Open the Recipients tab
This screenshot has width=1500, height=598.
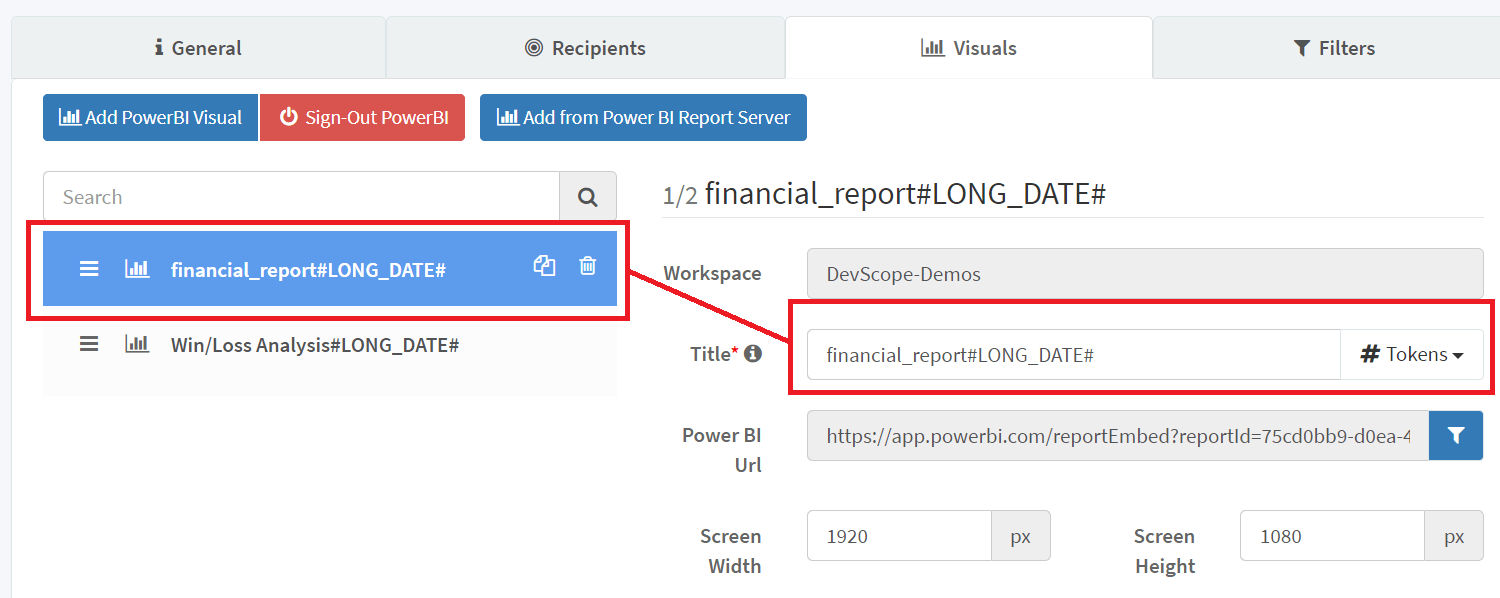[x=586, y=47]
